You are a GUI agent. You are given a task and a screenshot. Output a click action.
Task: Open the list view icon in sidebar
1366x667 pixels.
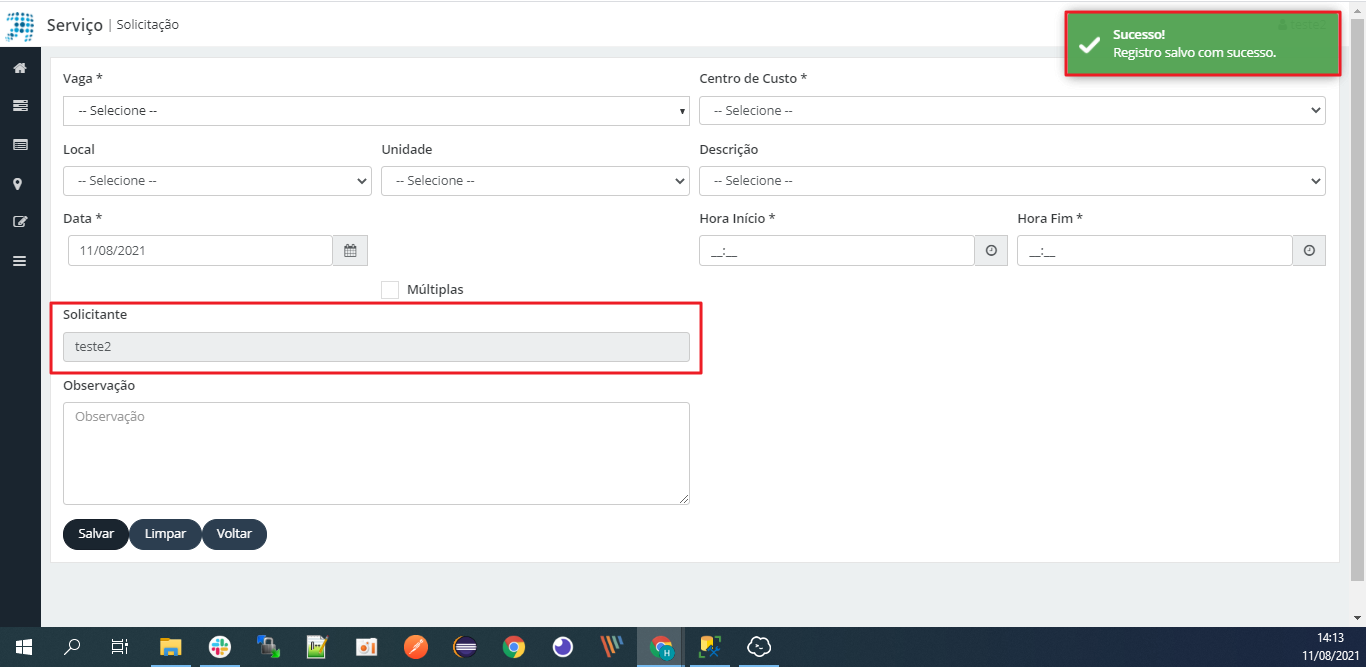(19, 144)
